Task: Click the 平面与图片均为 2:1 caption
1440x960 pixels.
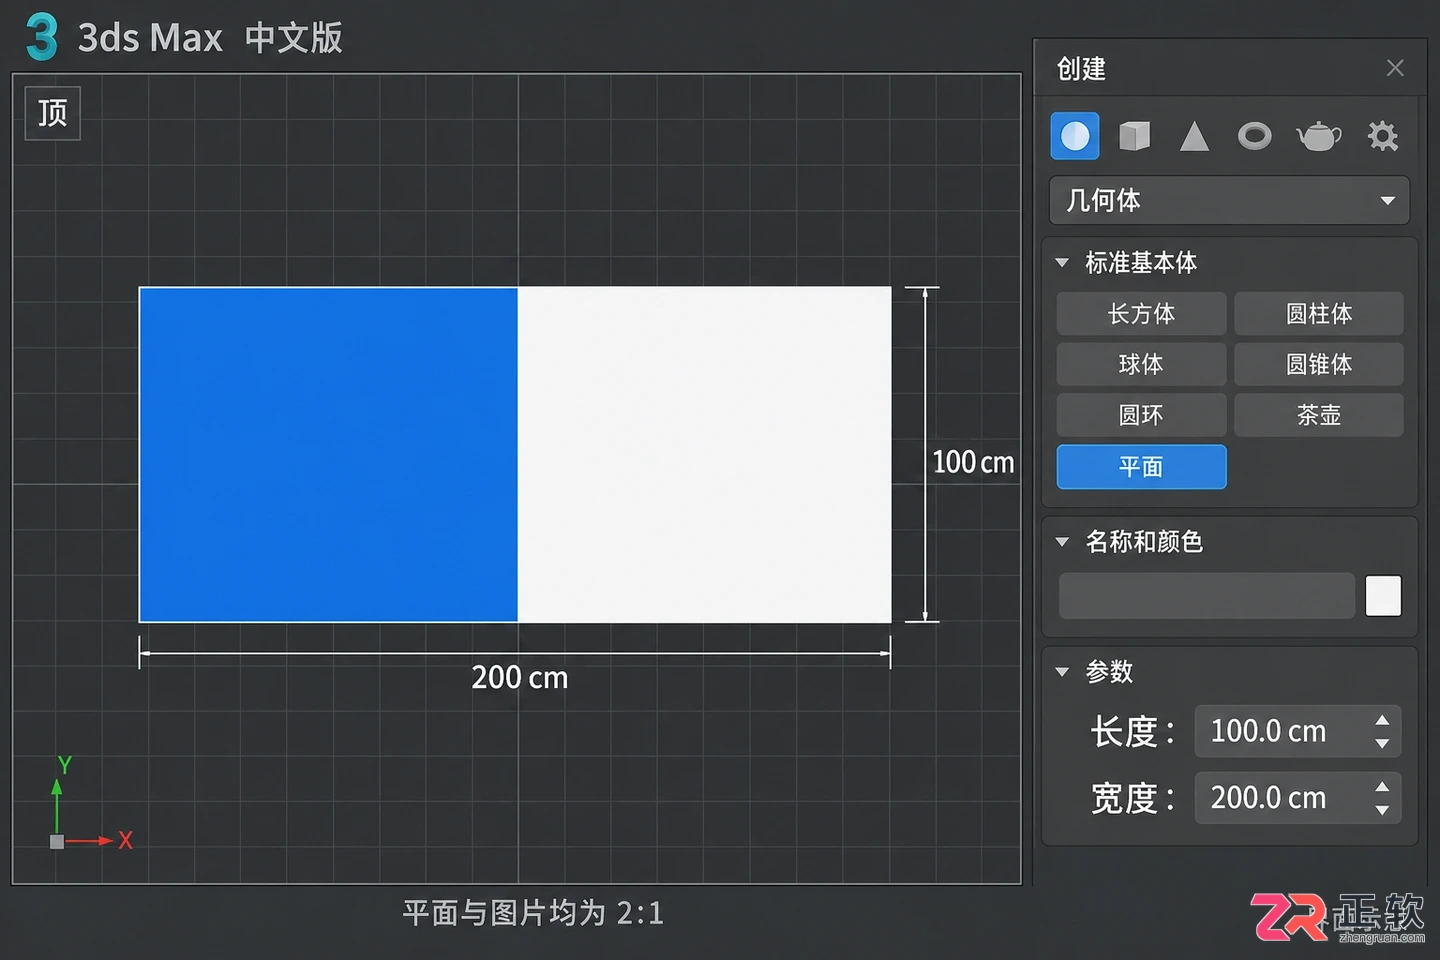Action: [533, 913]
